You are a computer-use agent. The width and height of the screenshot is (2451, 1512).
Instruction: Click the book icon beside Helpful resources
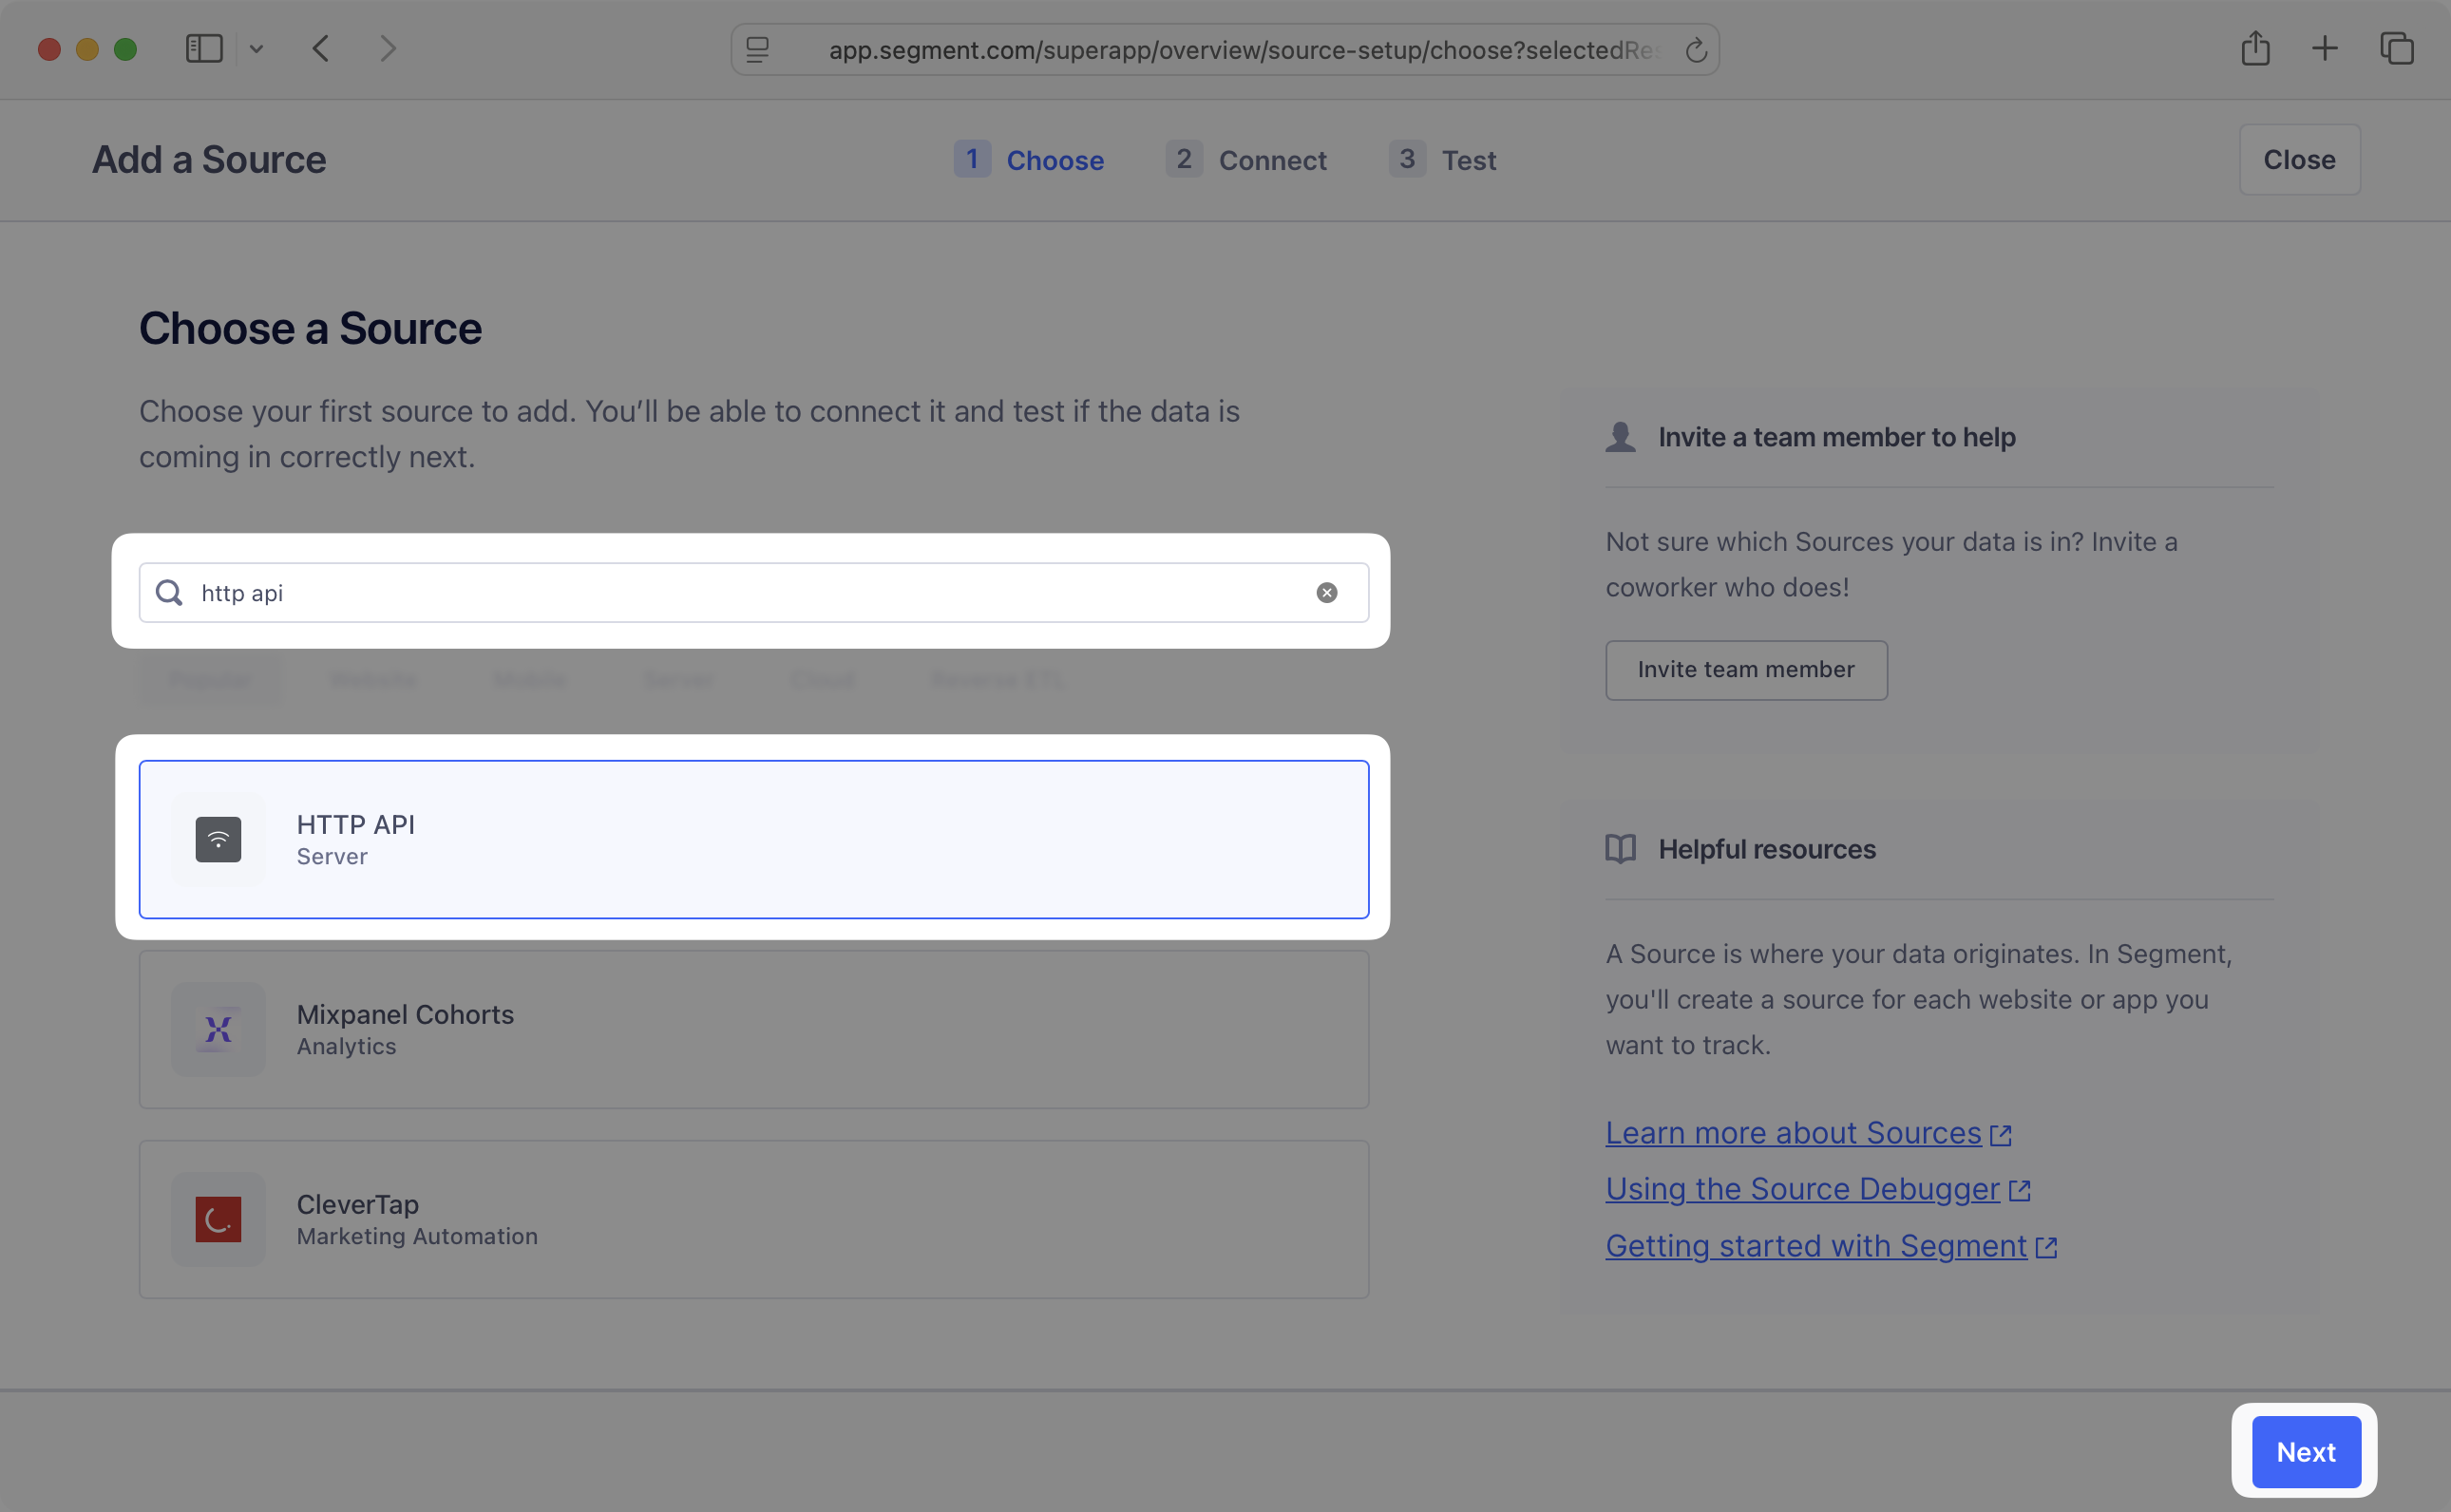click(x=1621, y=849)
